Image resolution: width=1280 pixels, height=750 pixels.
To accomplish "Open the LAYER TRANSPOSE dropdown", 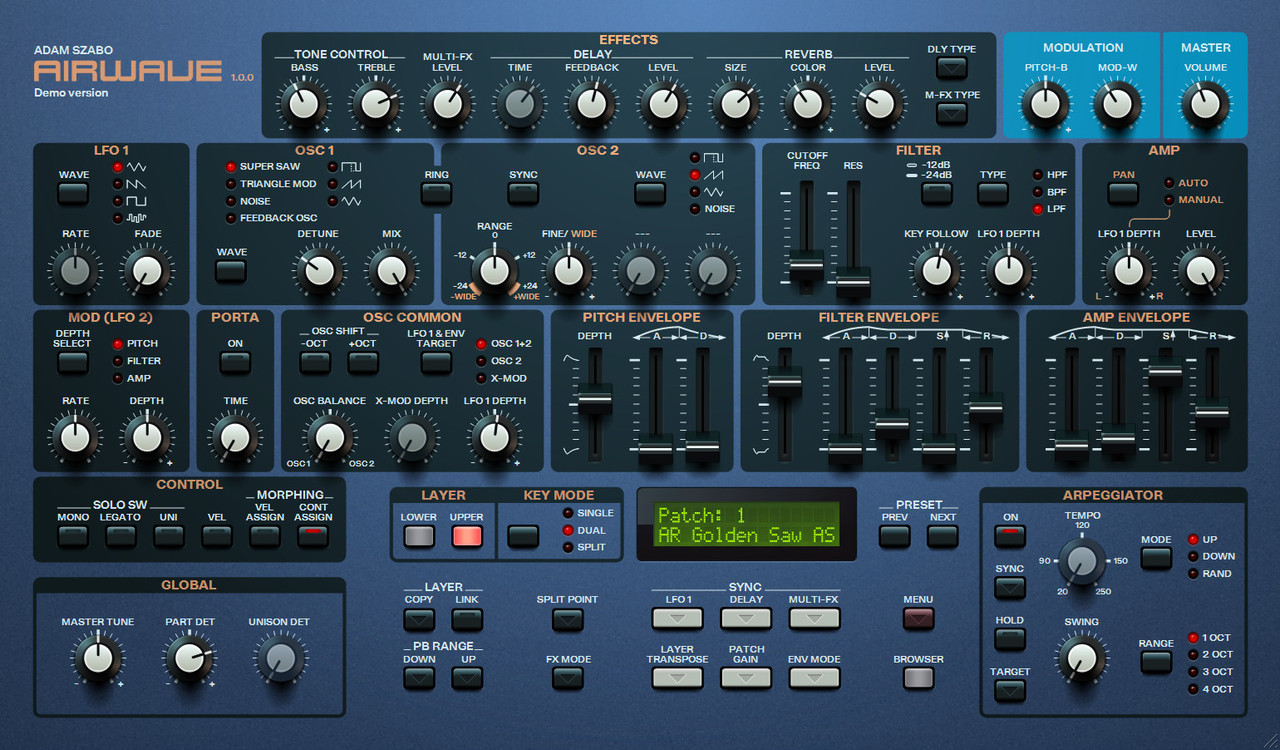I will pos(678,678).
